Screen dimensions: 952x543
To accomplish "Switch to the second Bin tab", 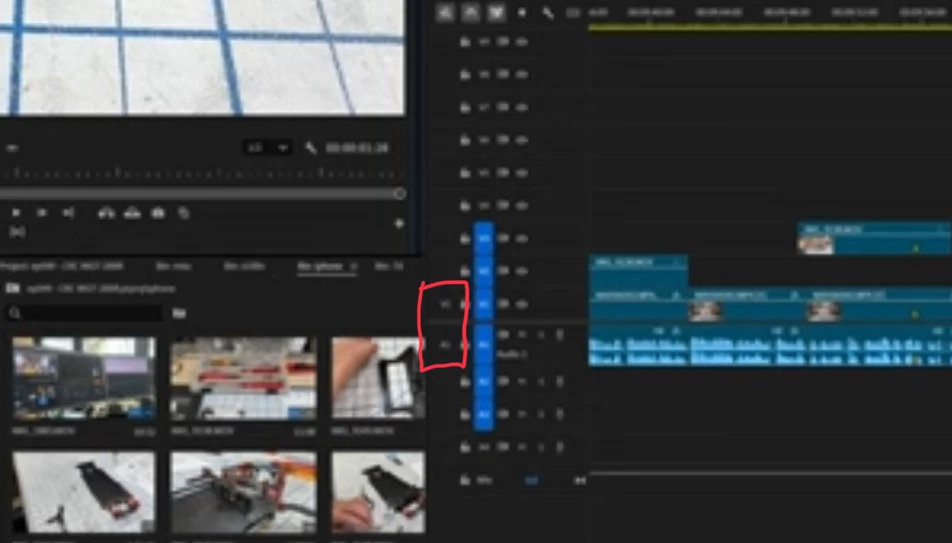I will [x=174, y=266].
